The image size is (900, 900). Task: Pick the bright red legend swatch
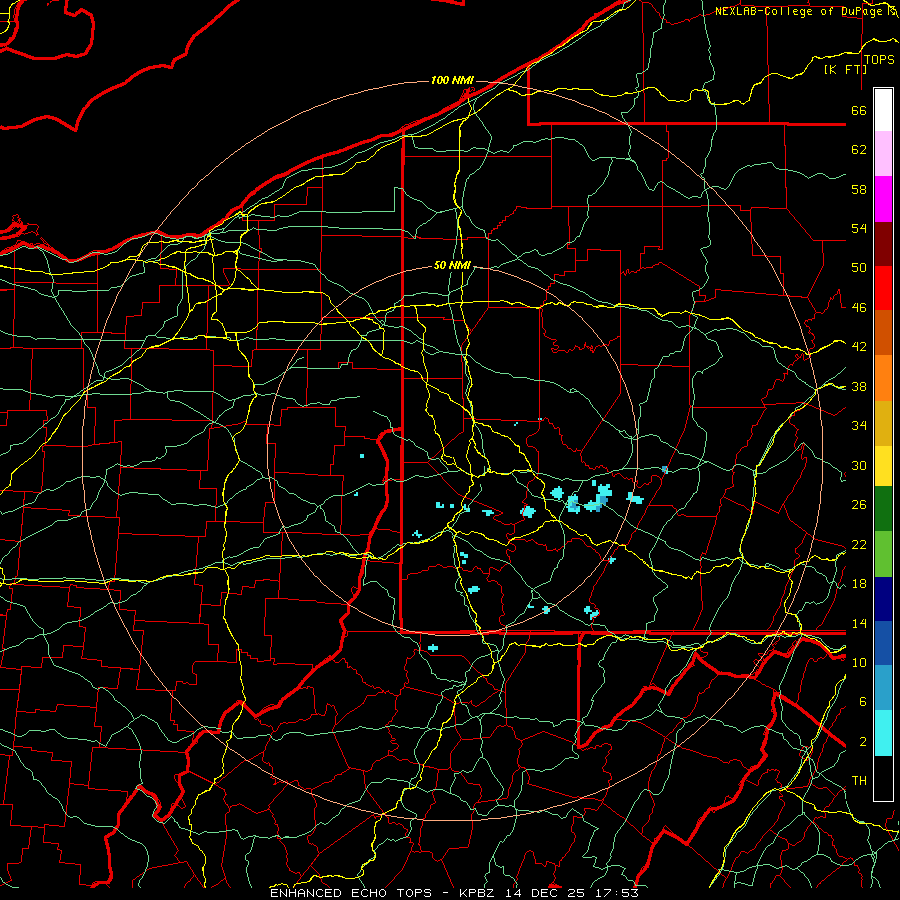pyautogui.click(x=883, y=288)
